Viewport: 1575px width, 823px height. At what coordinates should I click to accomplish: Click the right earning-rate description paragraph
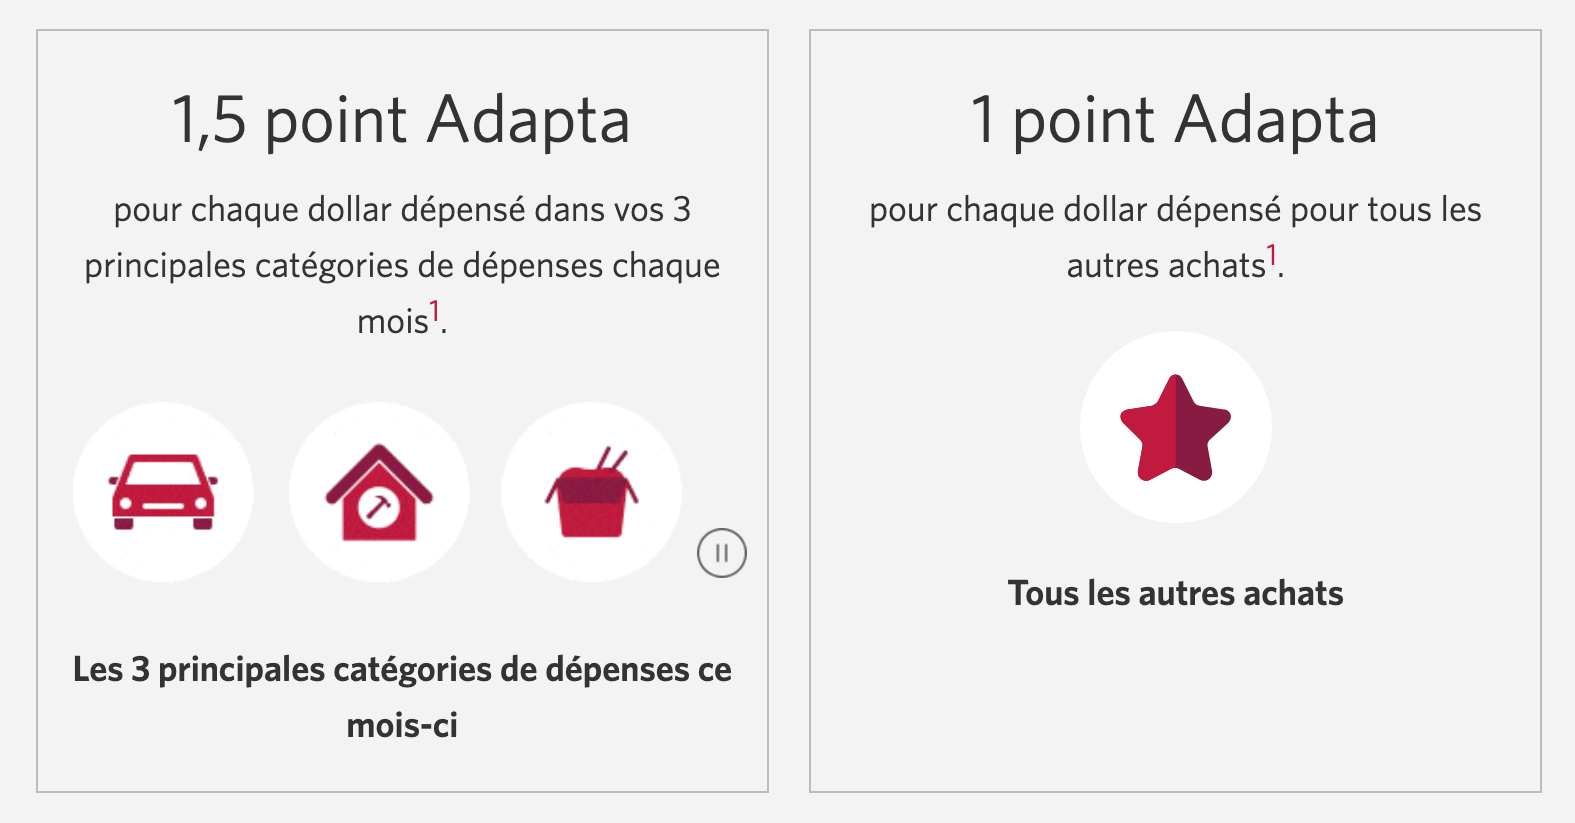1175,237
